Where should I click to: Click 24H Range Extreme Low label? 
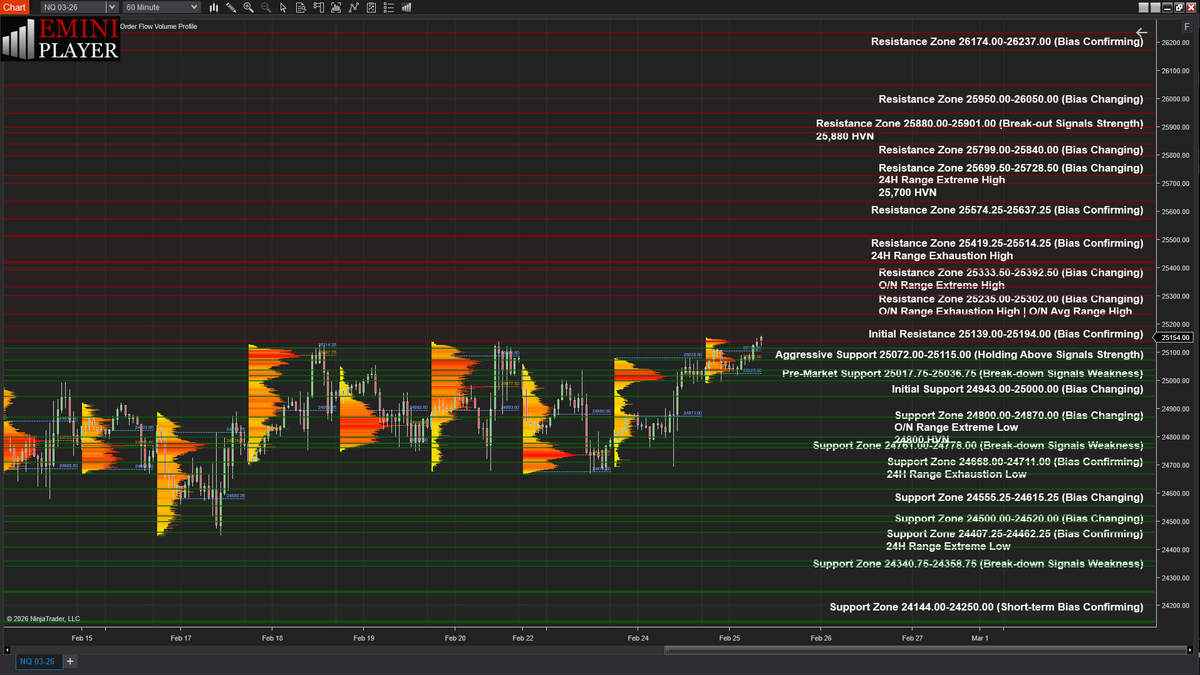coord(948,546)
